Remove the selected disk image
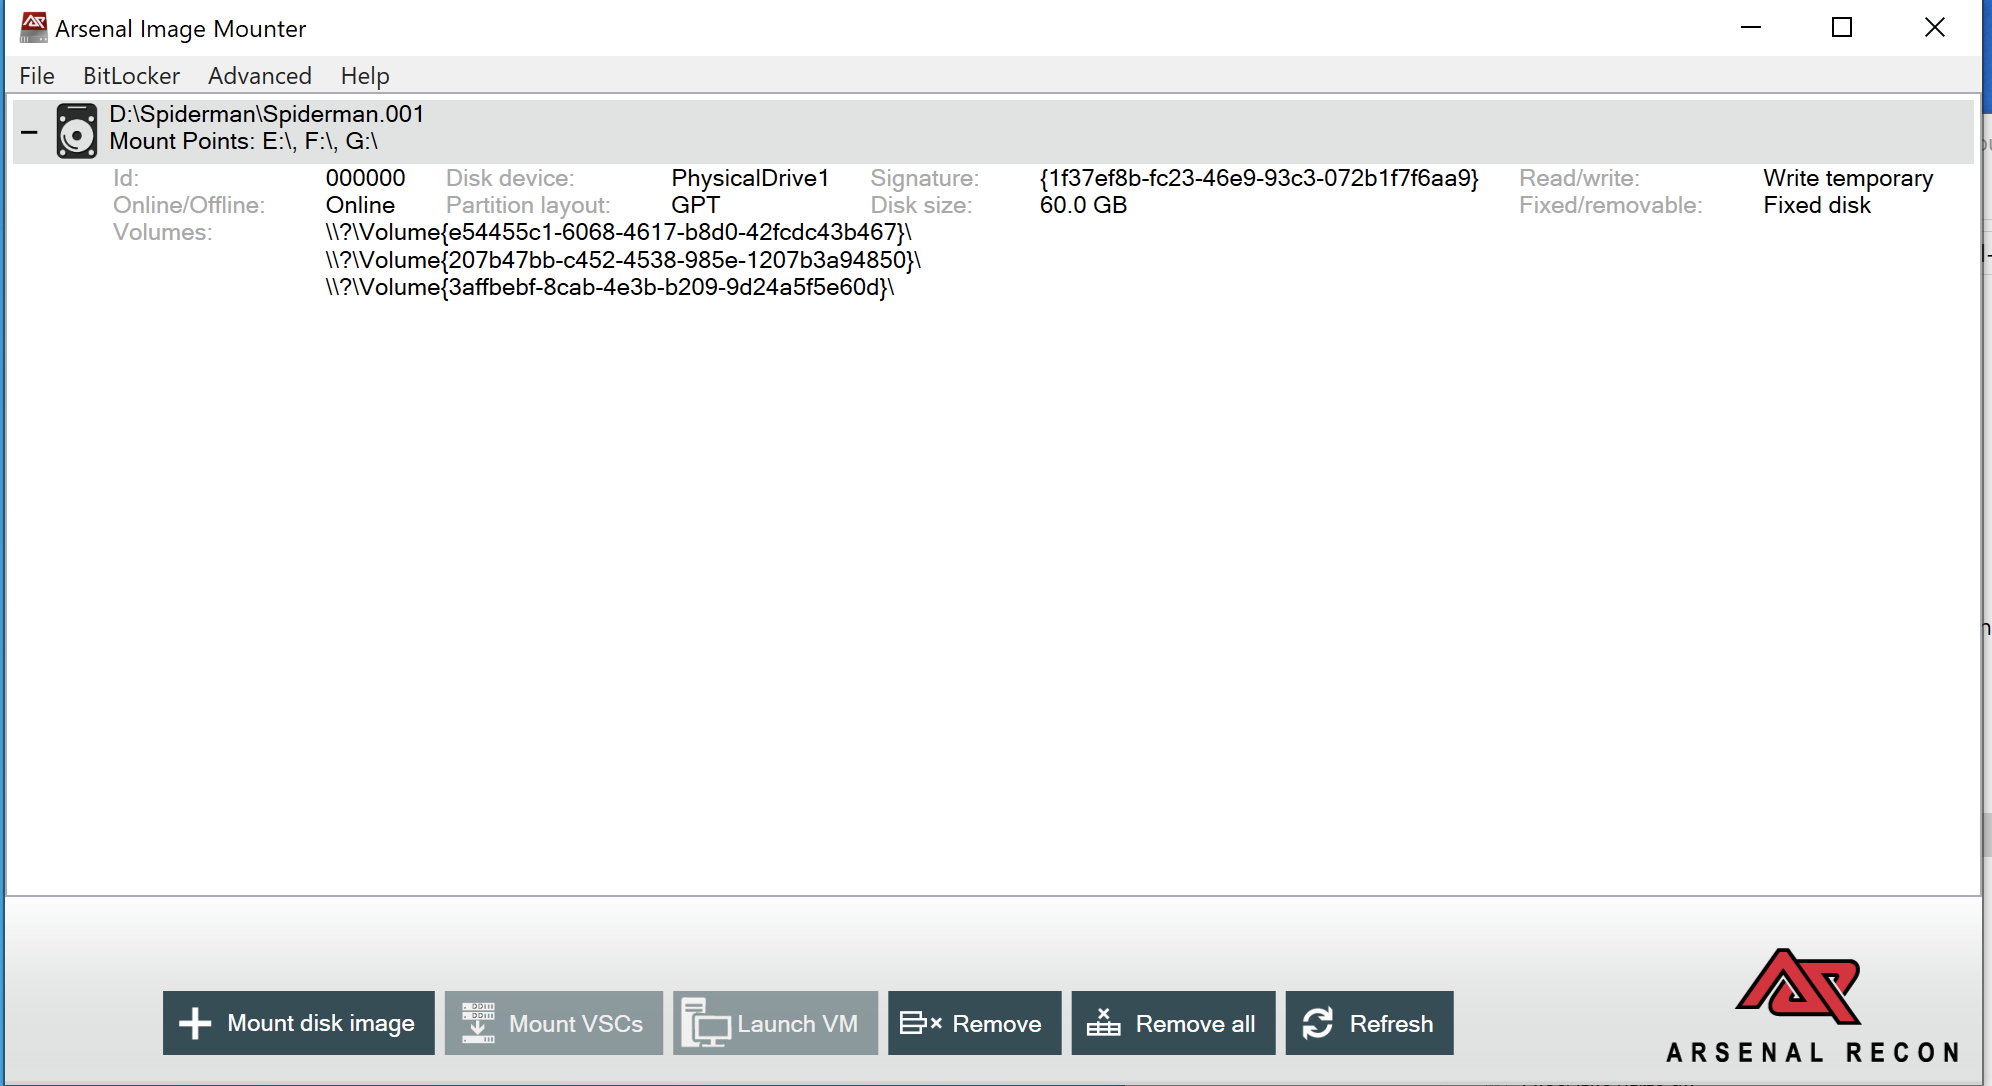 975,1023
